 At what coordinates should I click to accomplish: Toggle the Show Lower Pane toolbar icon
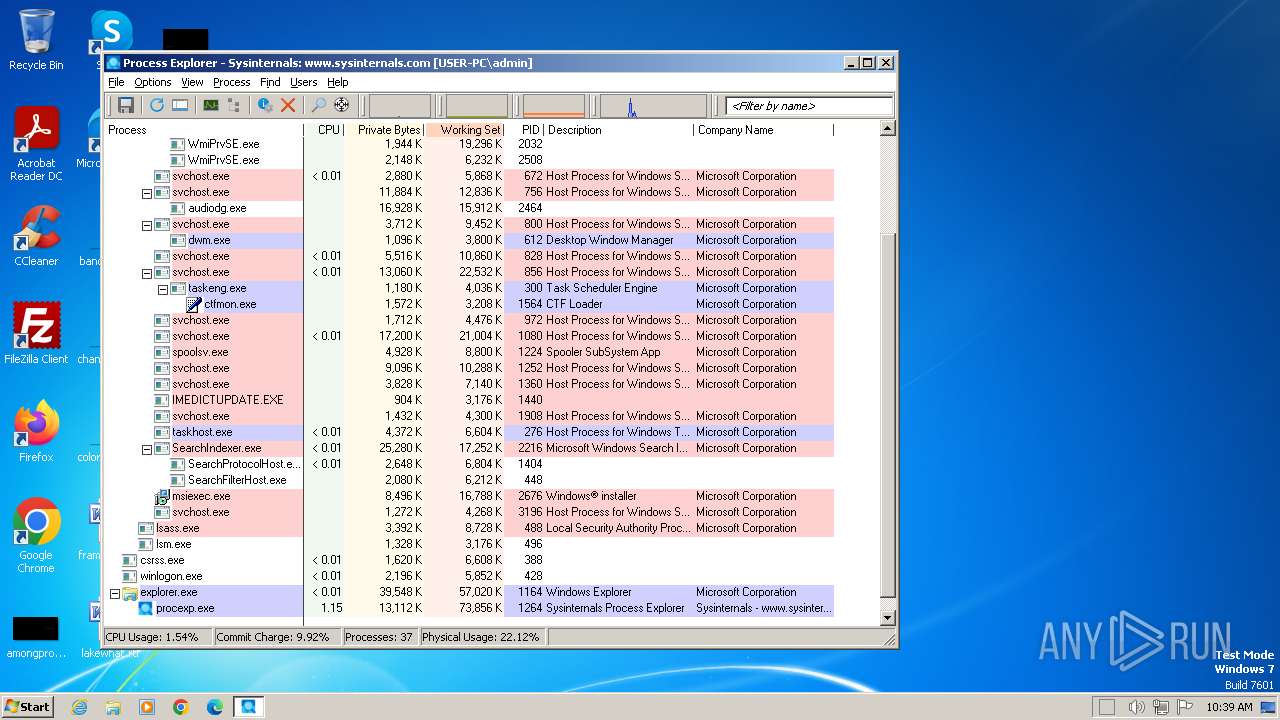[180, 105]
